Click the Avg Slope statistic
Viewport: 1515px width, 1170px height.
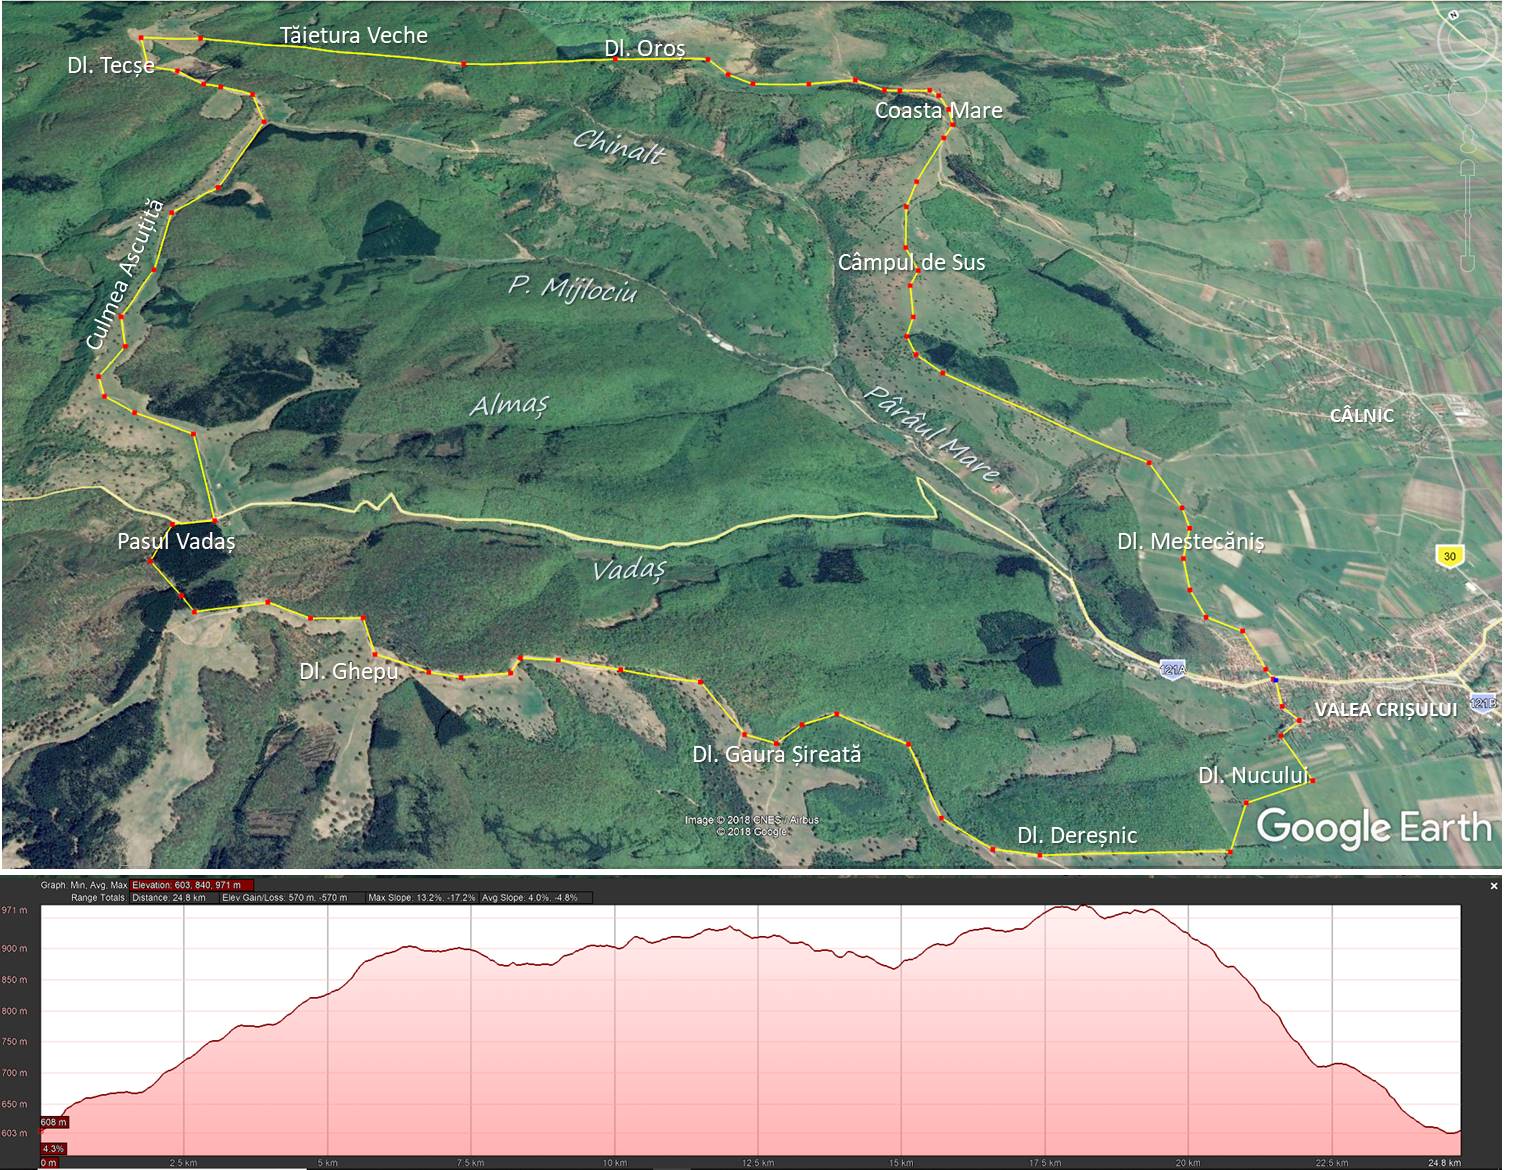[x=538, y=898]
